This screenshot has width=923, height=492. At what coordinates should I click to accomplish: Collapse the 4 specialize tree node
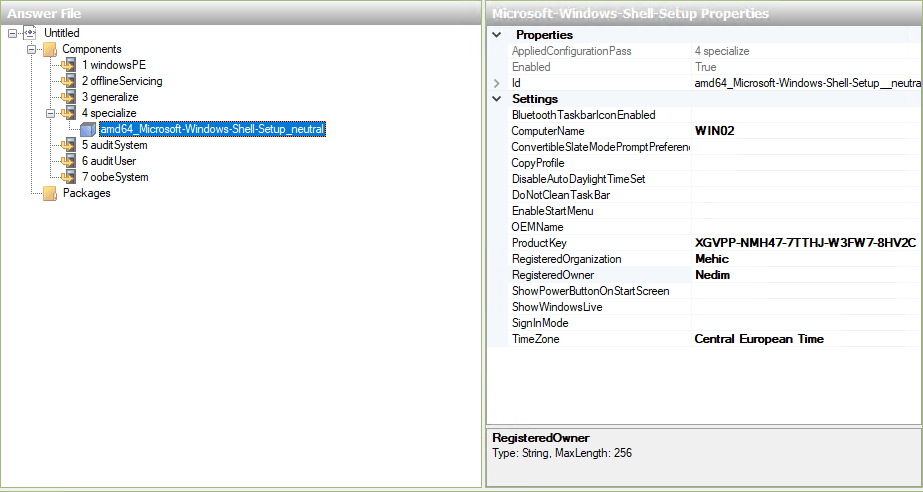pyautogui.click(x=49, y=113)
